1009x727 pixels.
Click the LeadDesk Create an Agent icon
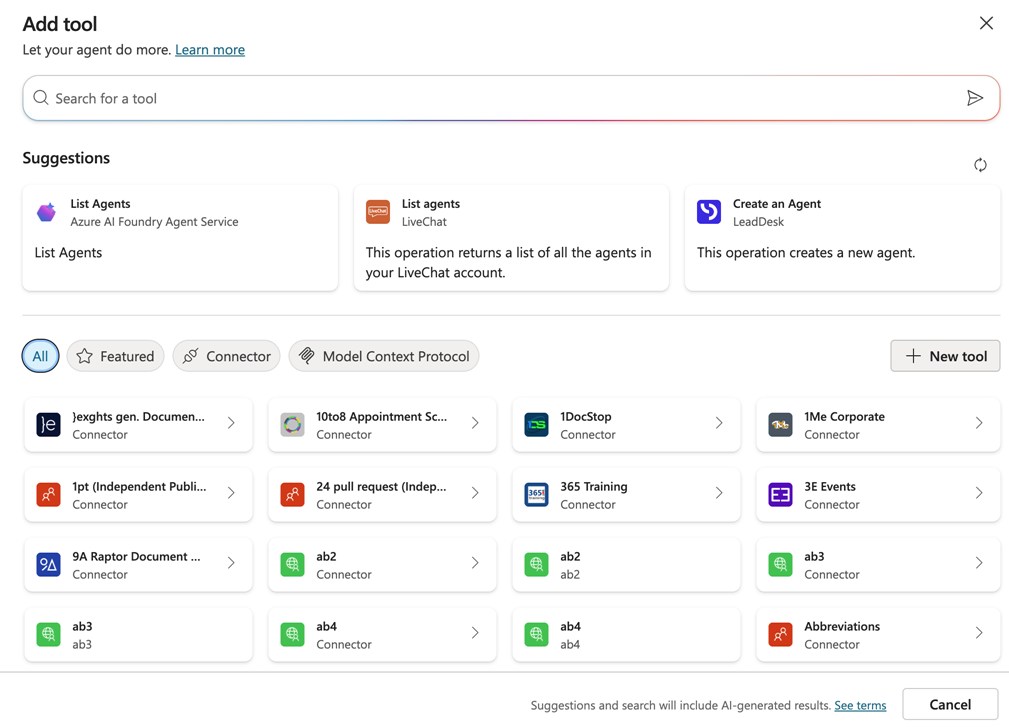[709, 212]
